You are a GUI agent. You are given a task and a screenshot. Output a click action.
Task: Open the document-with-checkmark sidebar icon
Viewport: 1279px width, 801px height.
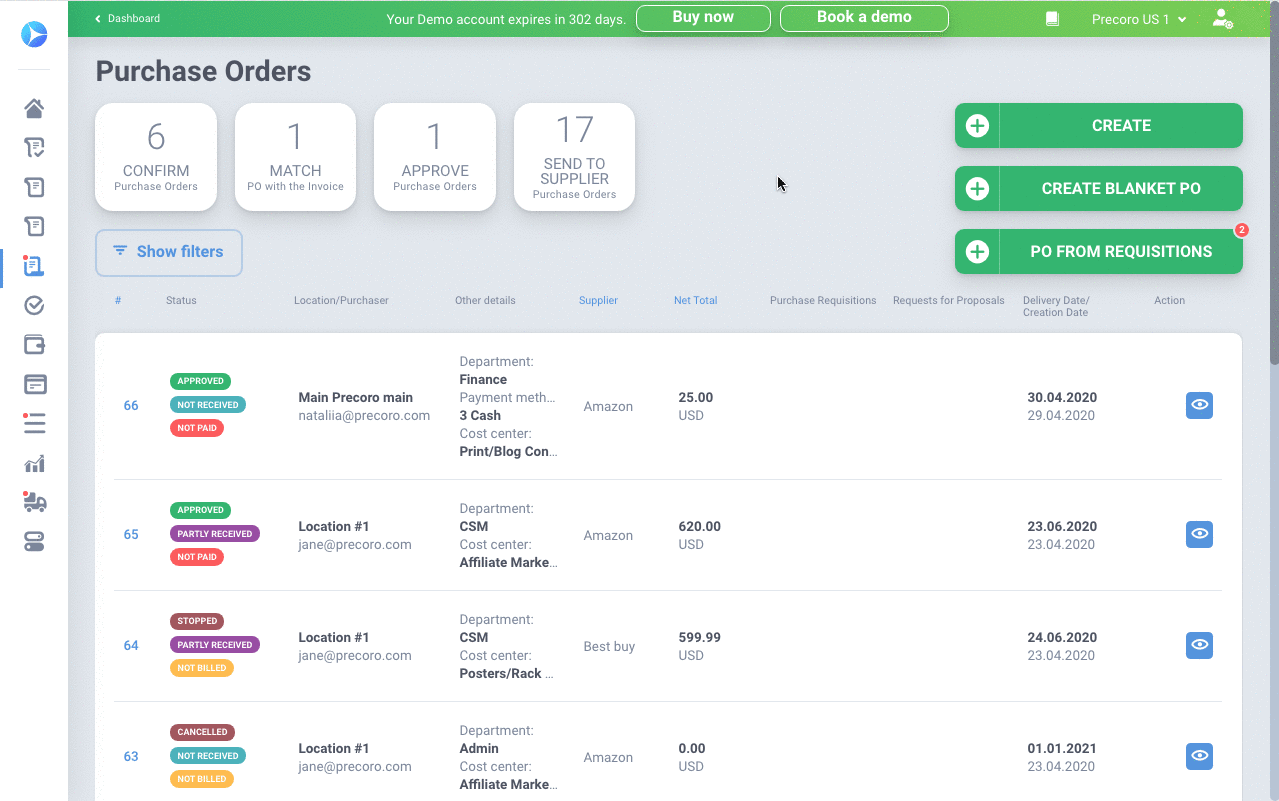(x=34, y=148)
